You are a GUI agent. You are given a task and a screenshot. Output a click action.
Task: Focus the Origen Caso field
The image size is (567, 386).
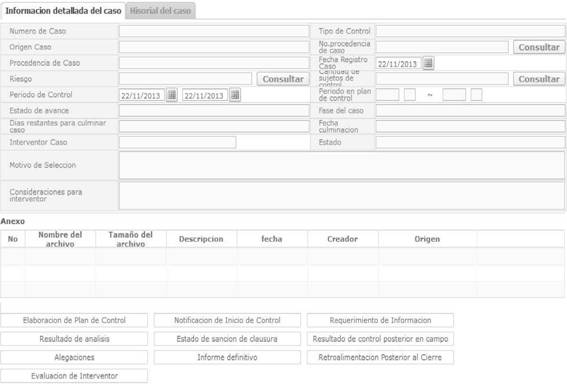(x=214, y=47)
